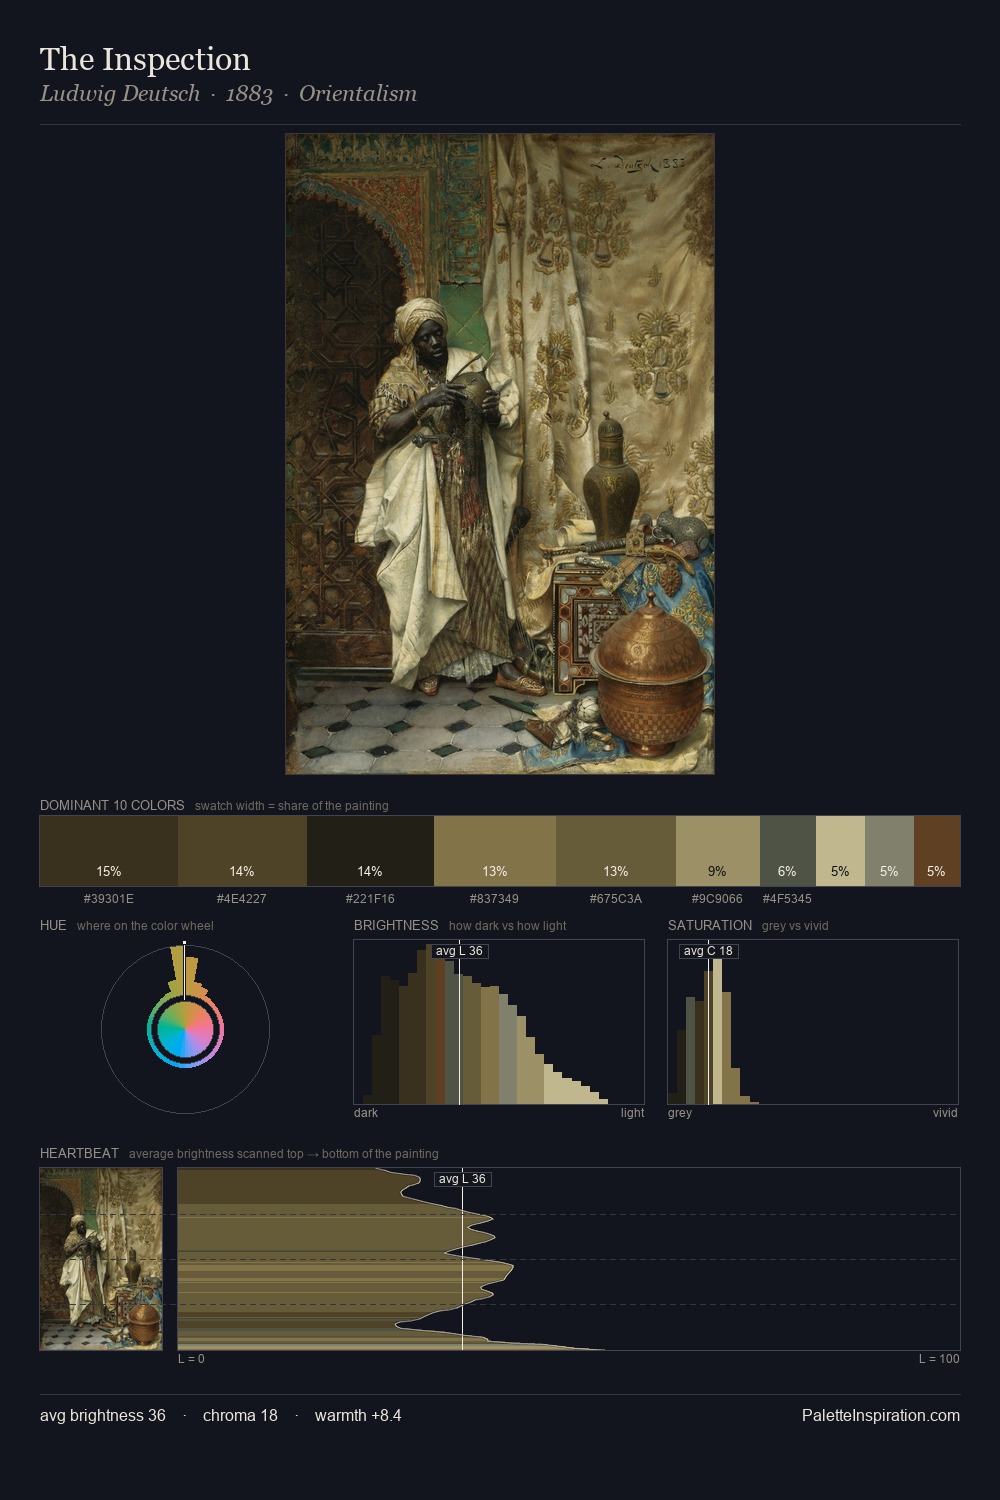1000x1500 pixels.
Task: Click the "light" axis label
Action: (x=633, y=1113)
